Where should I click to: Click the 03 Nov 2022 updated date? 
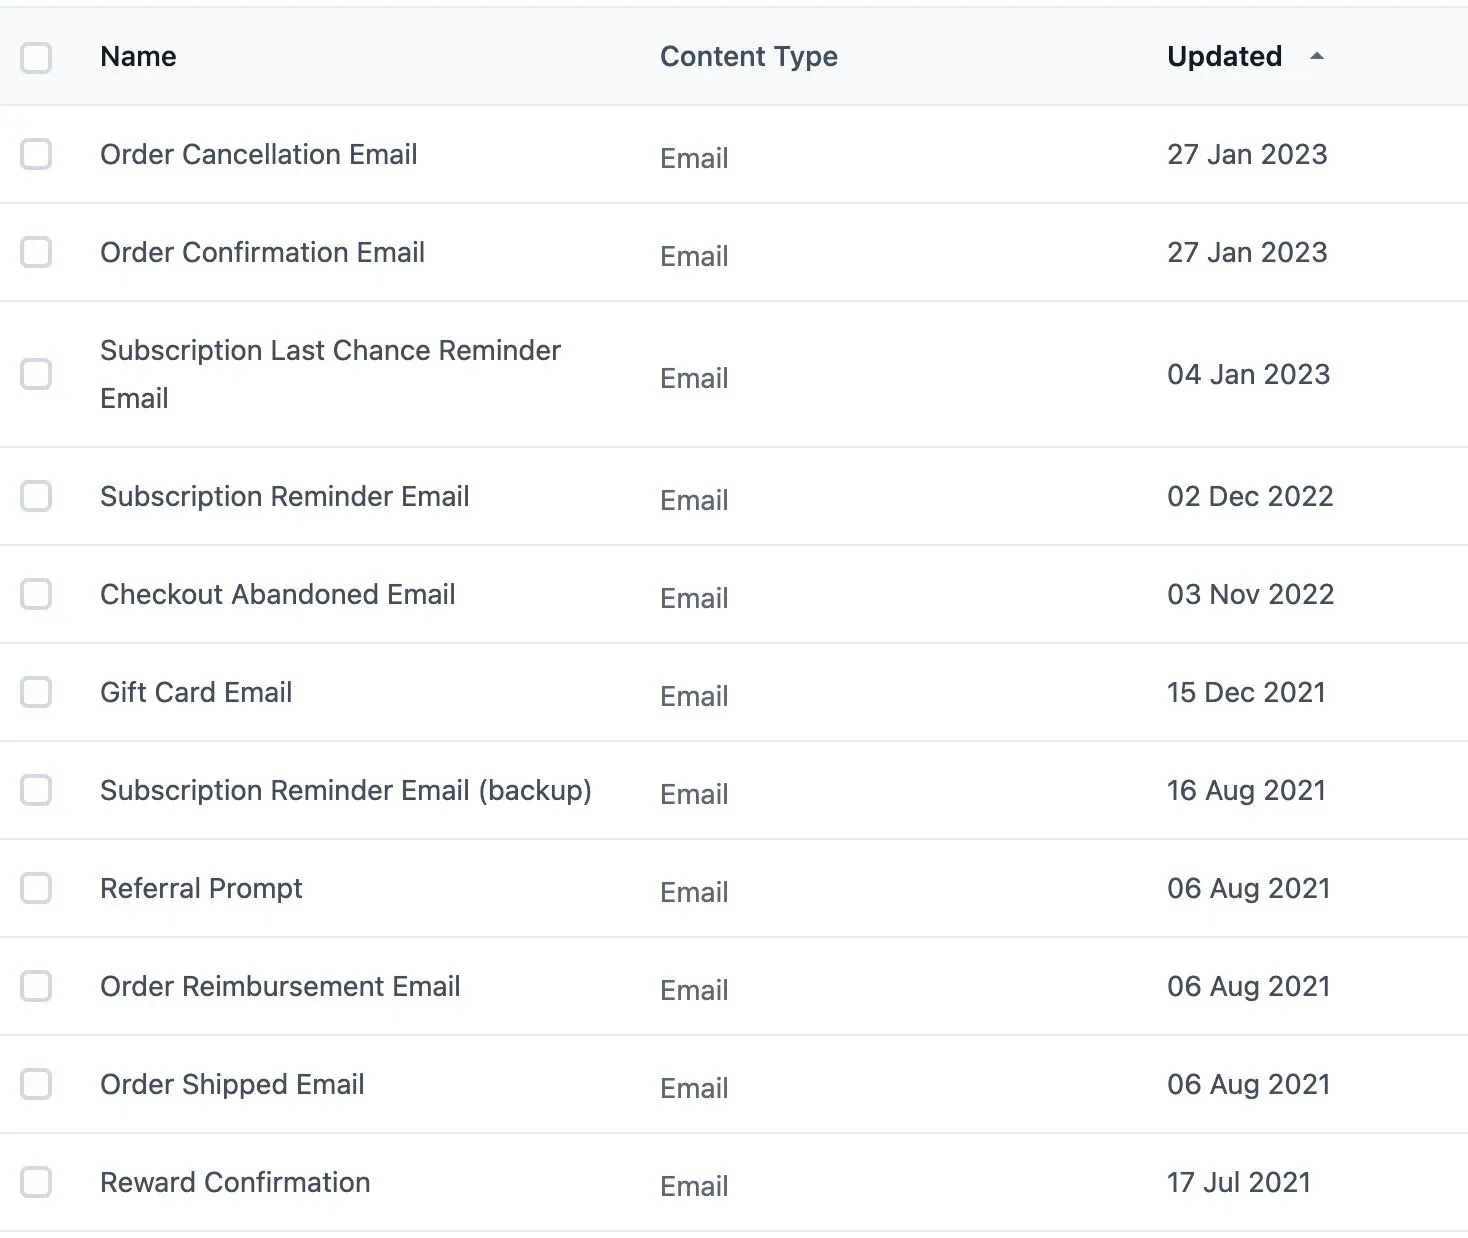tap(1251, 594)
